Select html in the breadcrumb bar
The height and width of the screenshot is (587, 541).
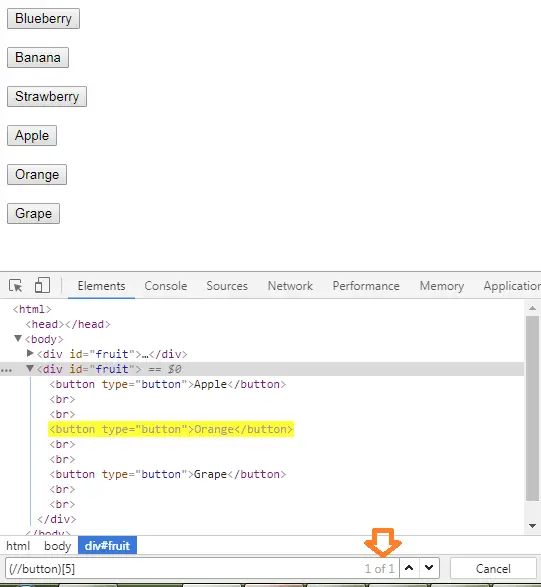[18, 545]
